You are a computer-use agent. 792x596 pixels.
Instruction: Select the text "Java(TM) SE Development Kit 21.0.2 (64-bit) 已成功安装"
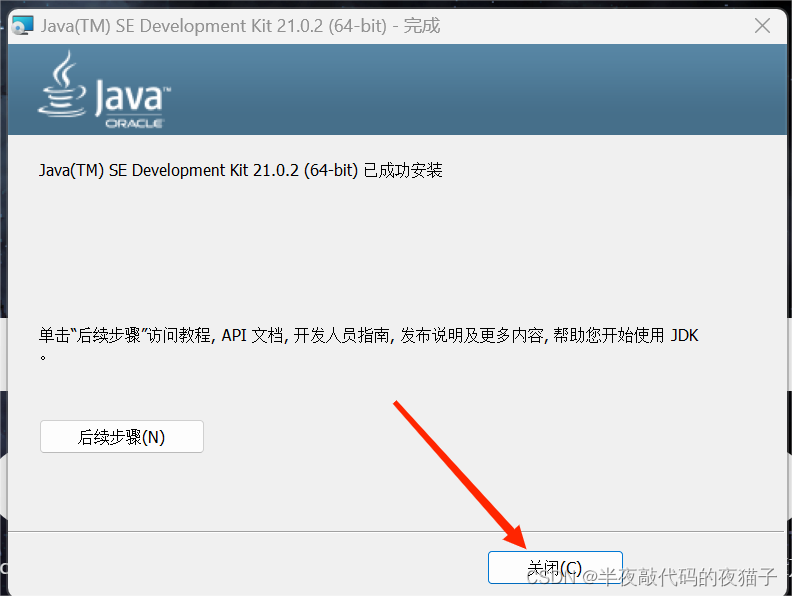[x=240, y=171]
